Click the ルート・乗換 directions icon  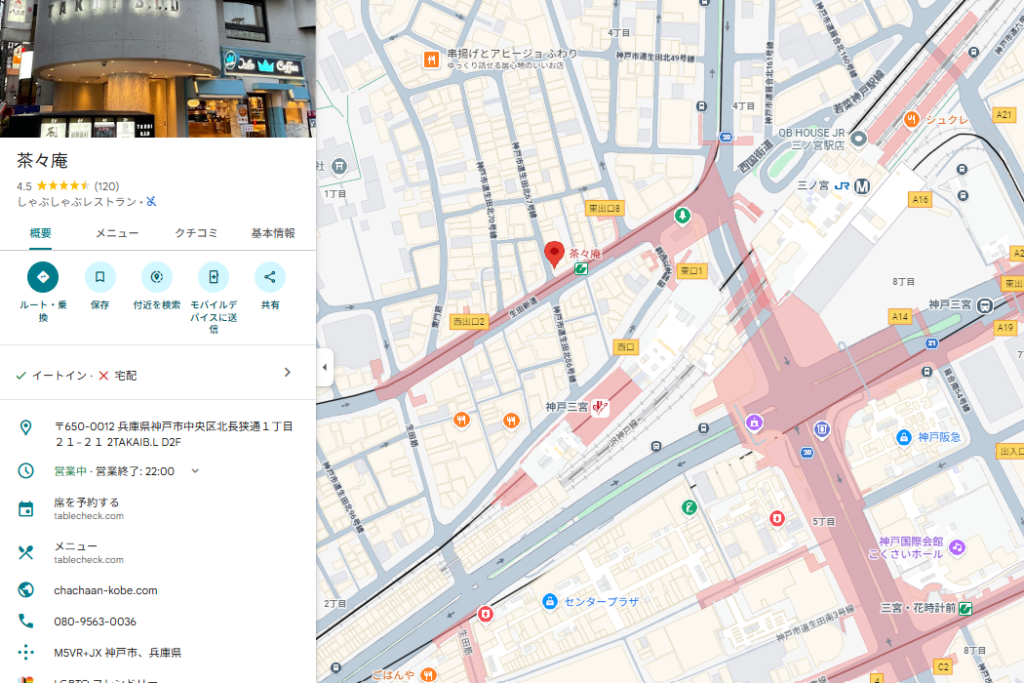pyautogui.click(x=43, y=277)
